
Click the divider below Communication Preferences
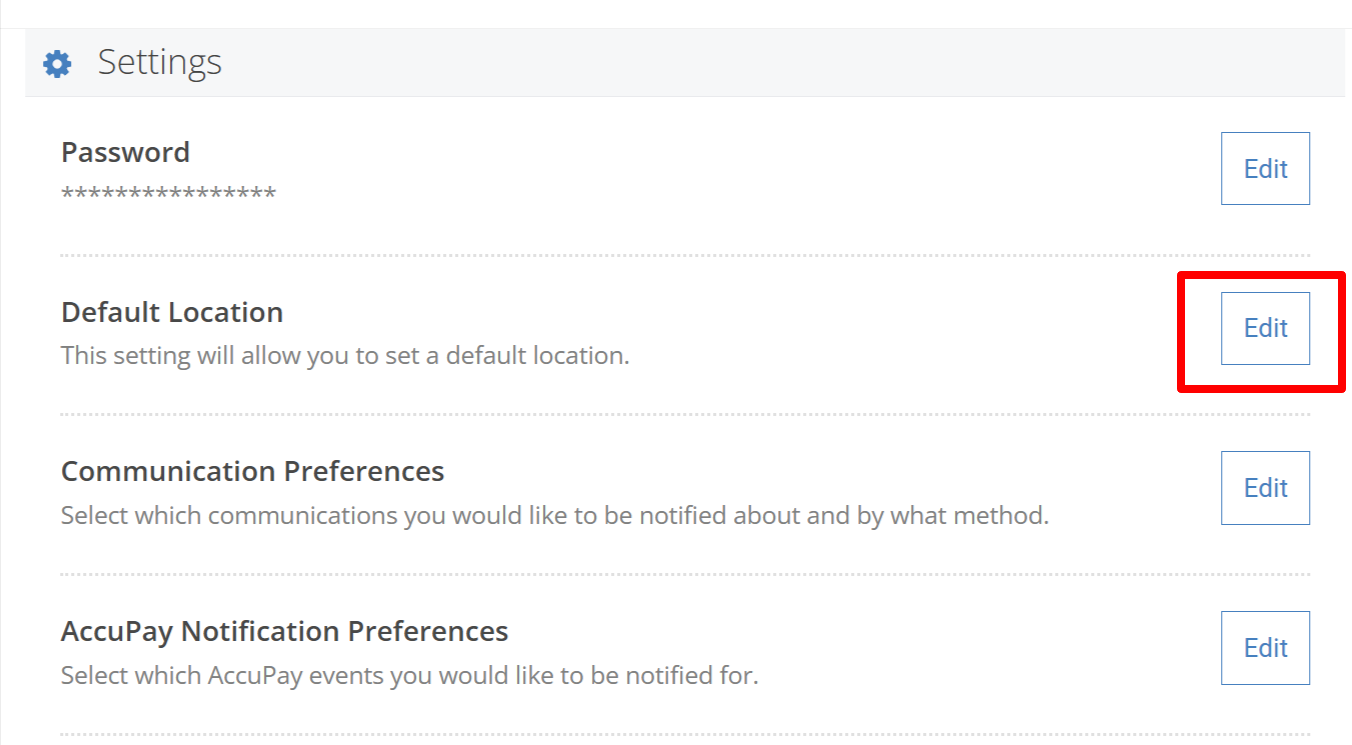click(685, 574)
